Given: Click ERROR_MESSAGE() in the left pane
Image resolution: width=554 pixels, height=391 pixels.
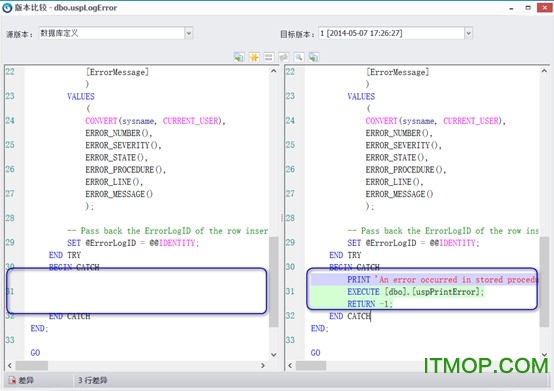Looking at the screenshot, I should (119, 194).
